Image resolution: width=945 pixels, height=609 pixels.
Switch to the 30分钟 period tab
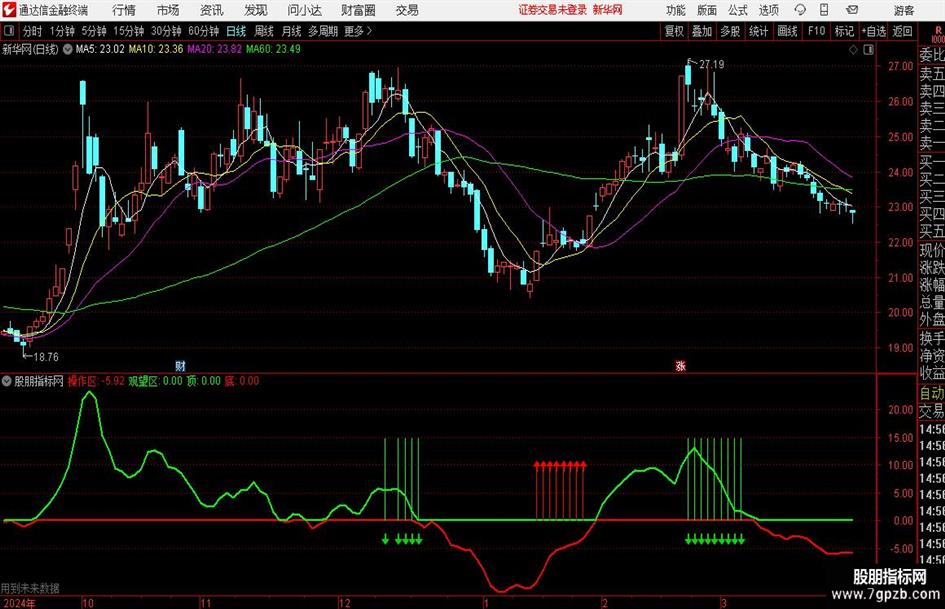click(x=166, y=31)
